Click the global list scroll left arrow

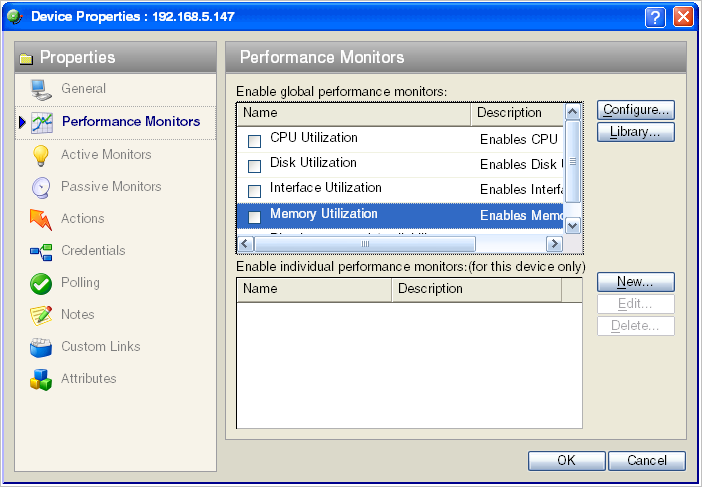click(x=244, y=244)
